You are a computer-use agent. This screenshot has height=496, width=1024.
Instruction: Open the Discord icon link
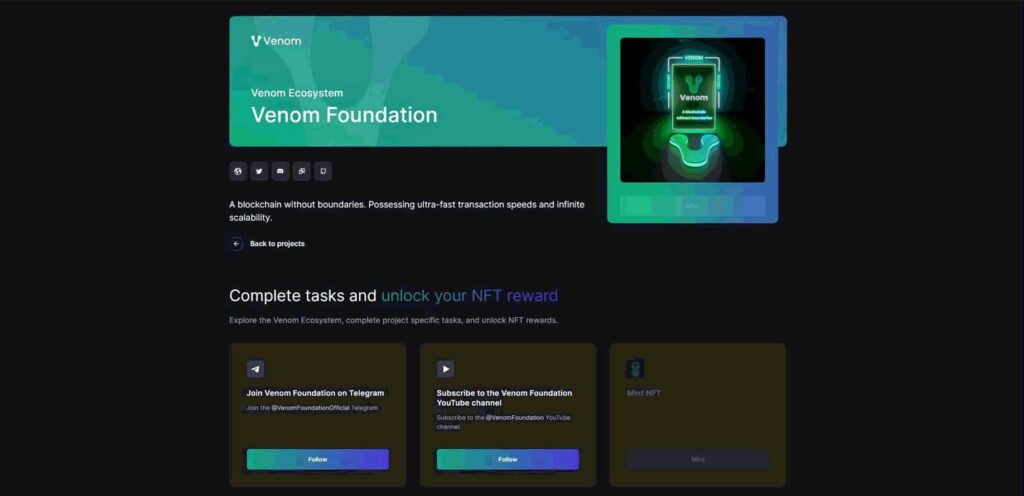280,171
